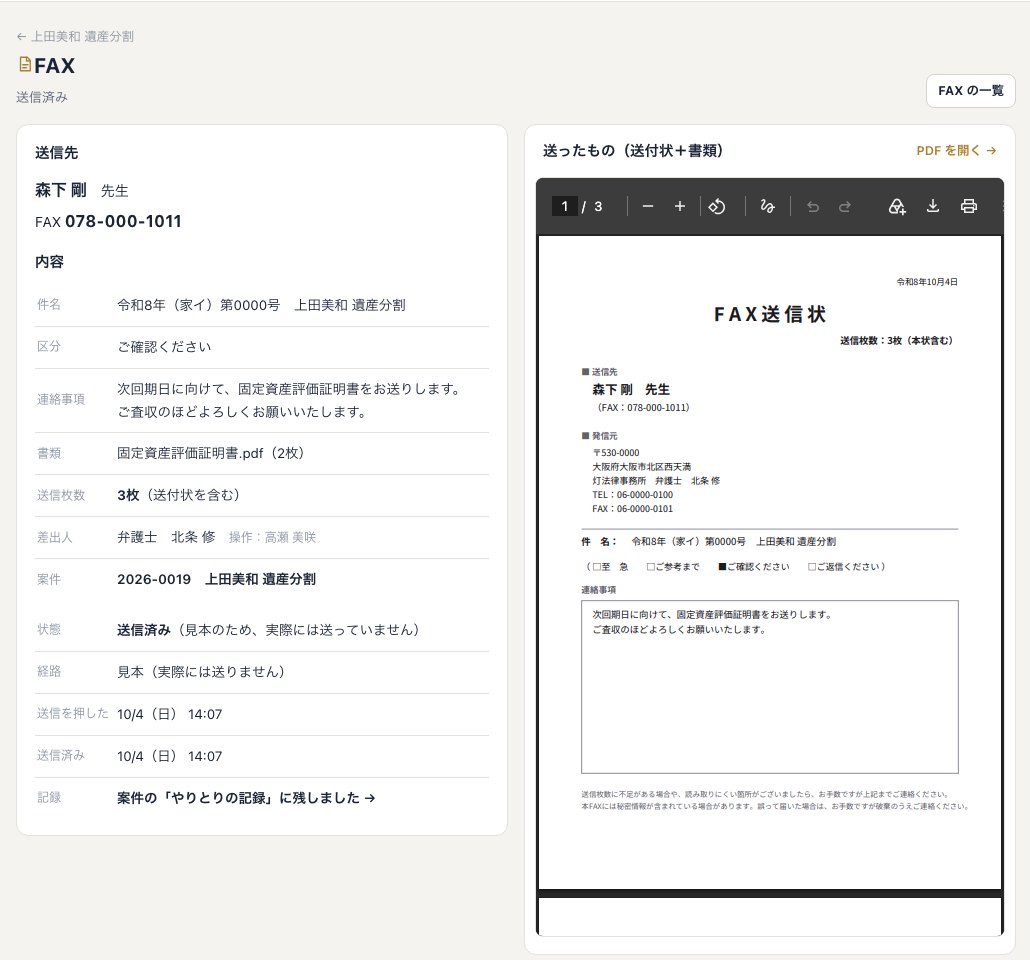Zoom in the PDF preview
The width and height of the screenshot is (1030, 960).
click(680, 206)
